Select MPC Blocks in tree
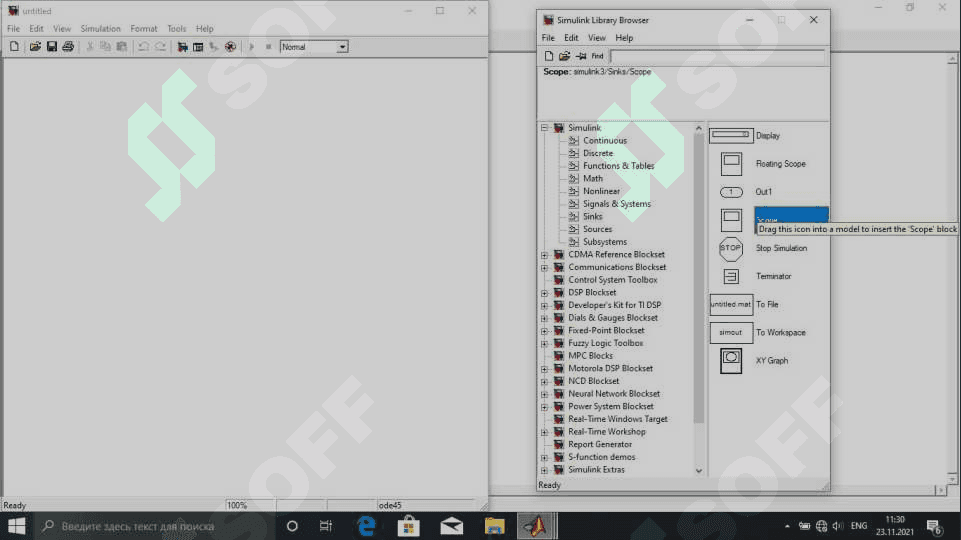This screenshot has width=961, height=540. 590,356
